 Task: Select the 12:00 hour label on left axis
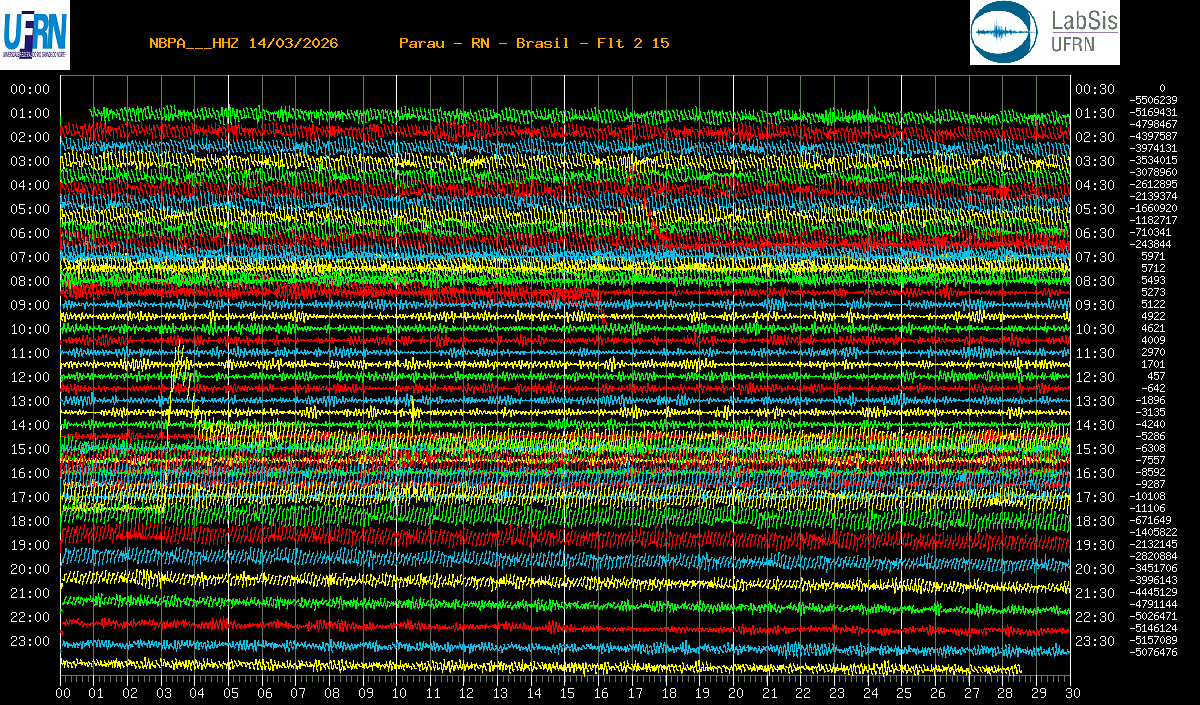30,377
